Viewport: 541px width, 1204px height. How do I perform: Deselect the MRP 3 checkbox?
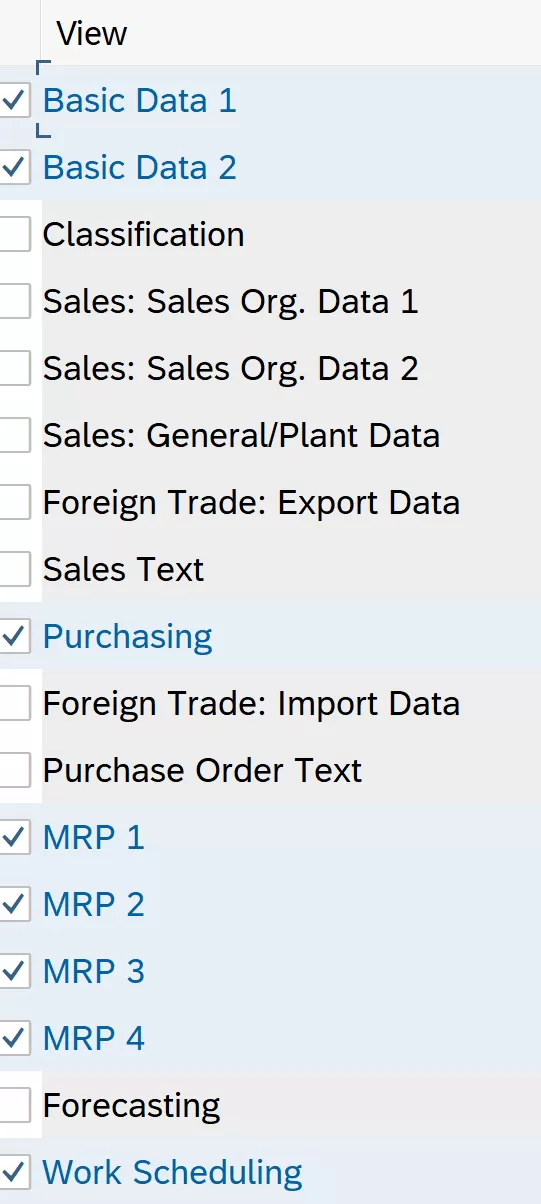click(x=14, y=971)
